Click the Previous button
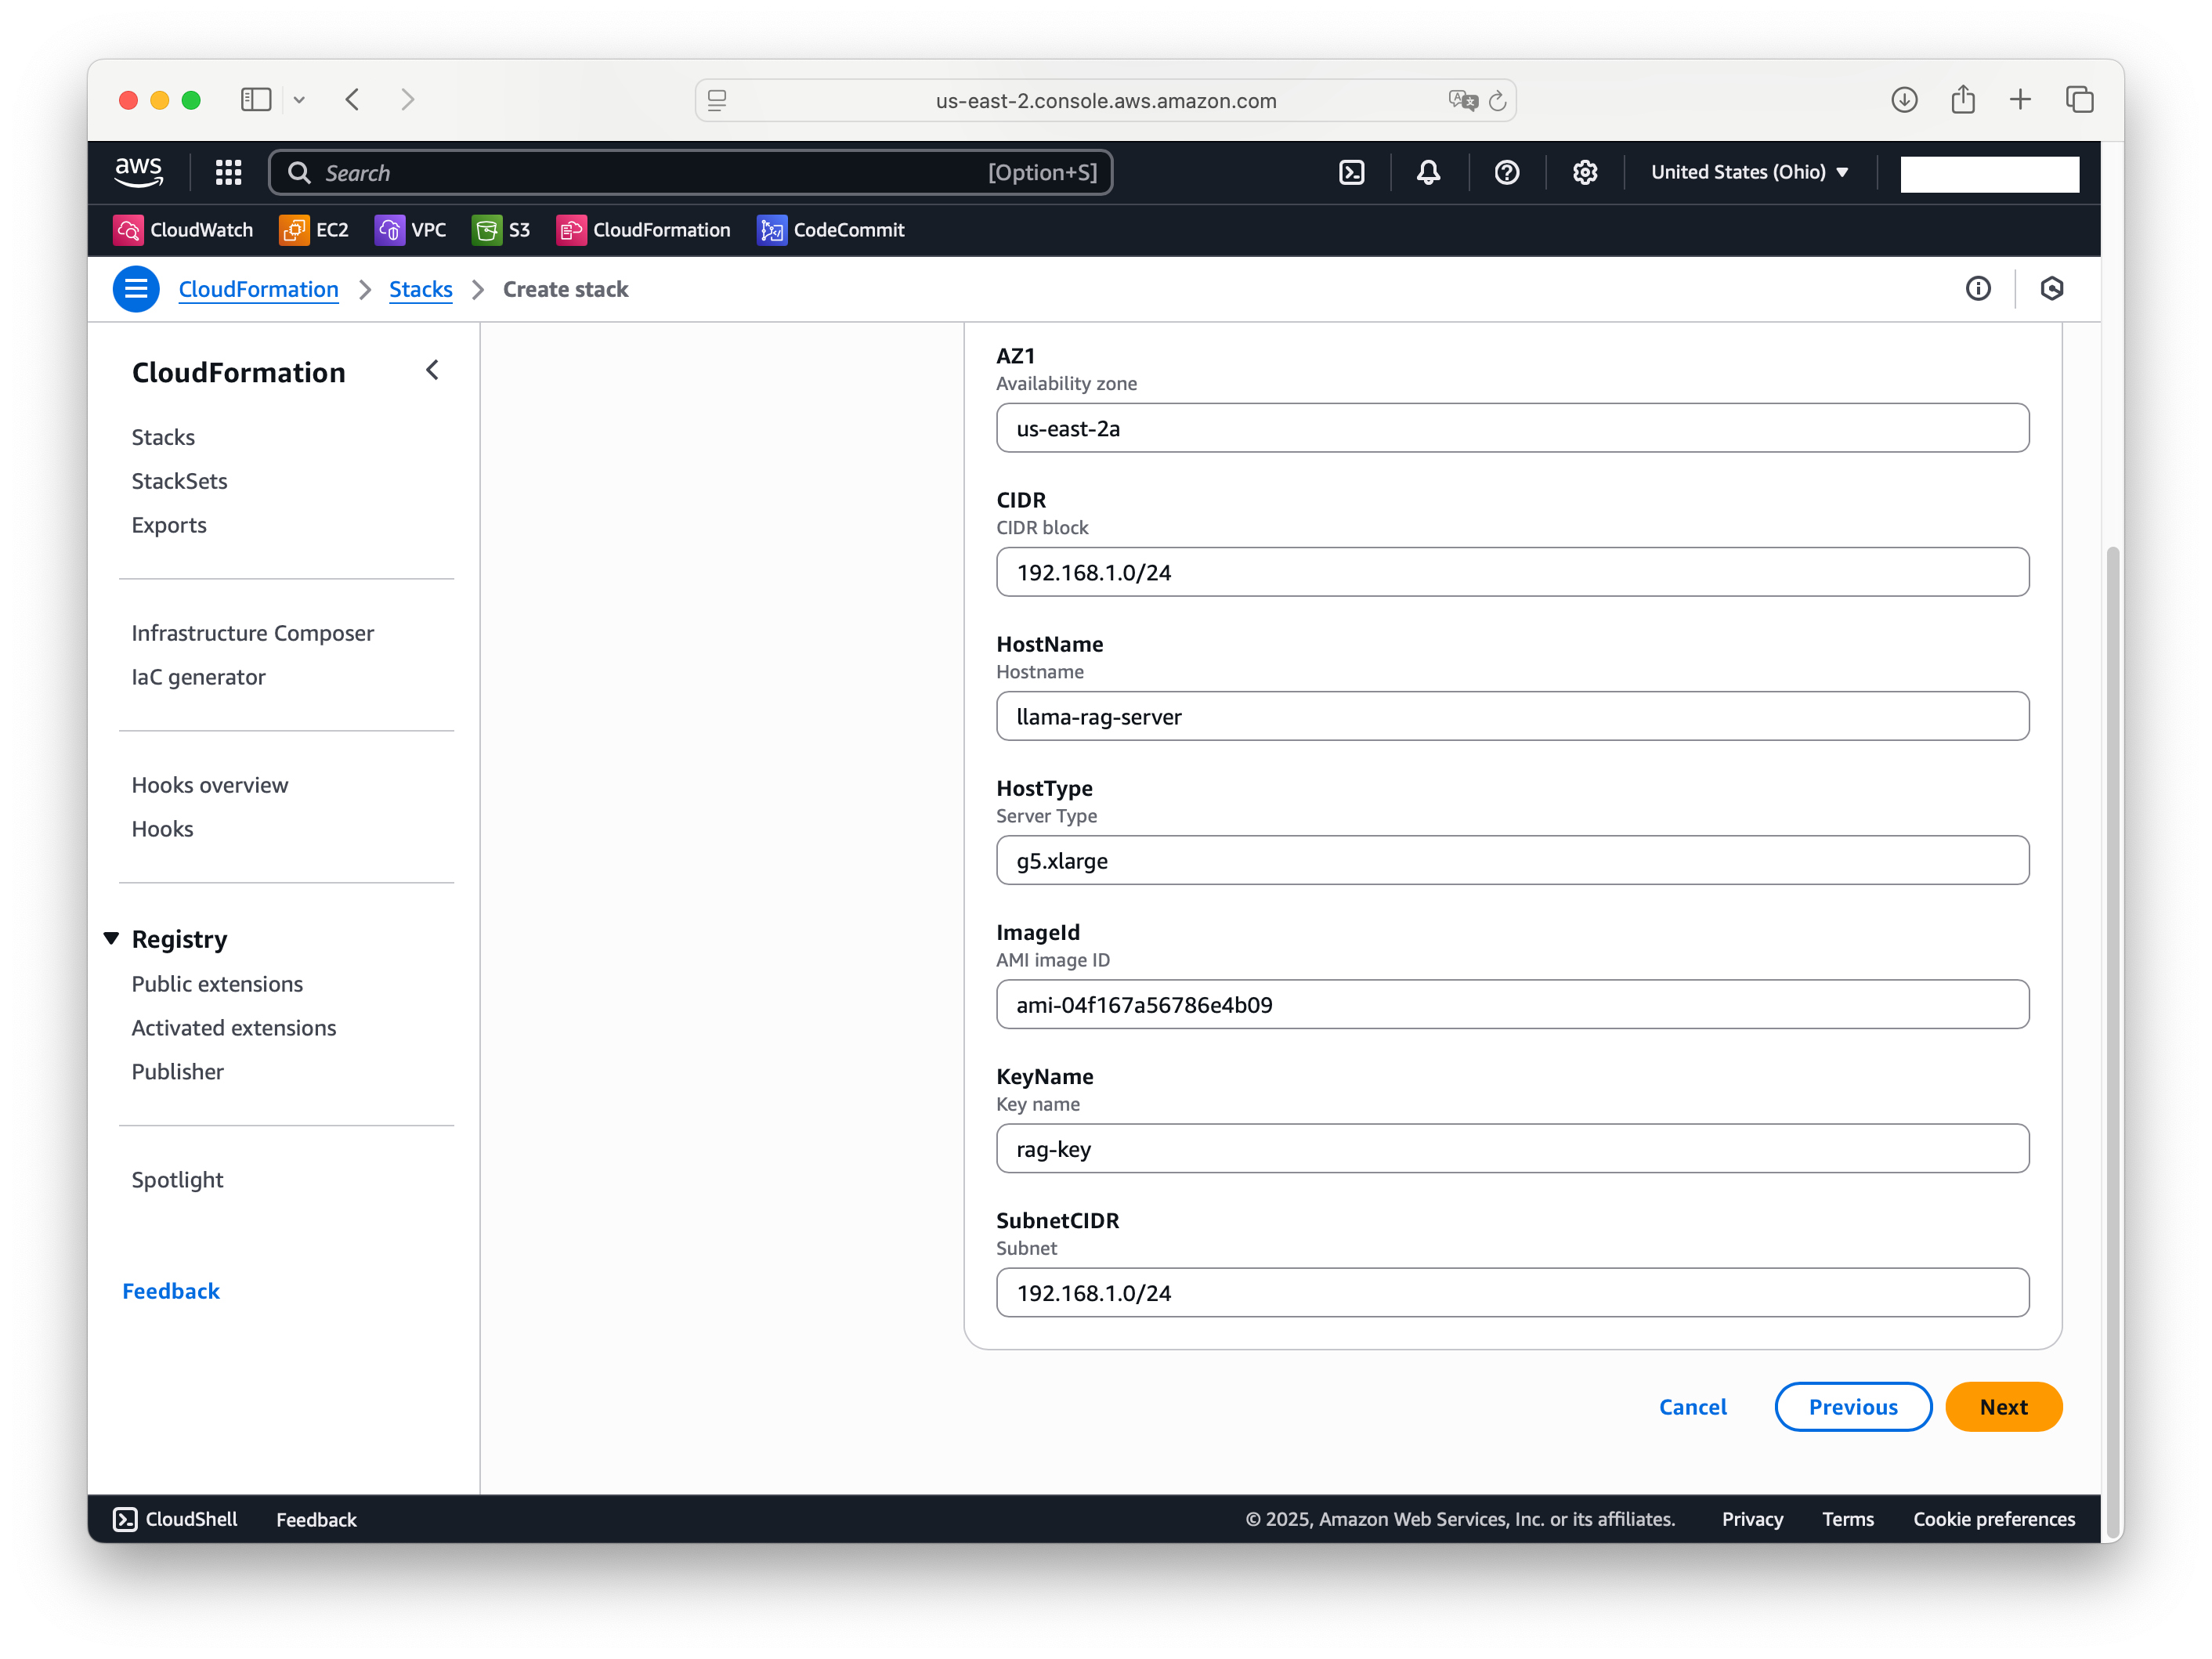The image size is (2212, 1659). point(1853,1406)
